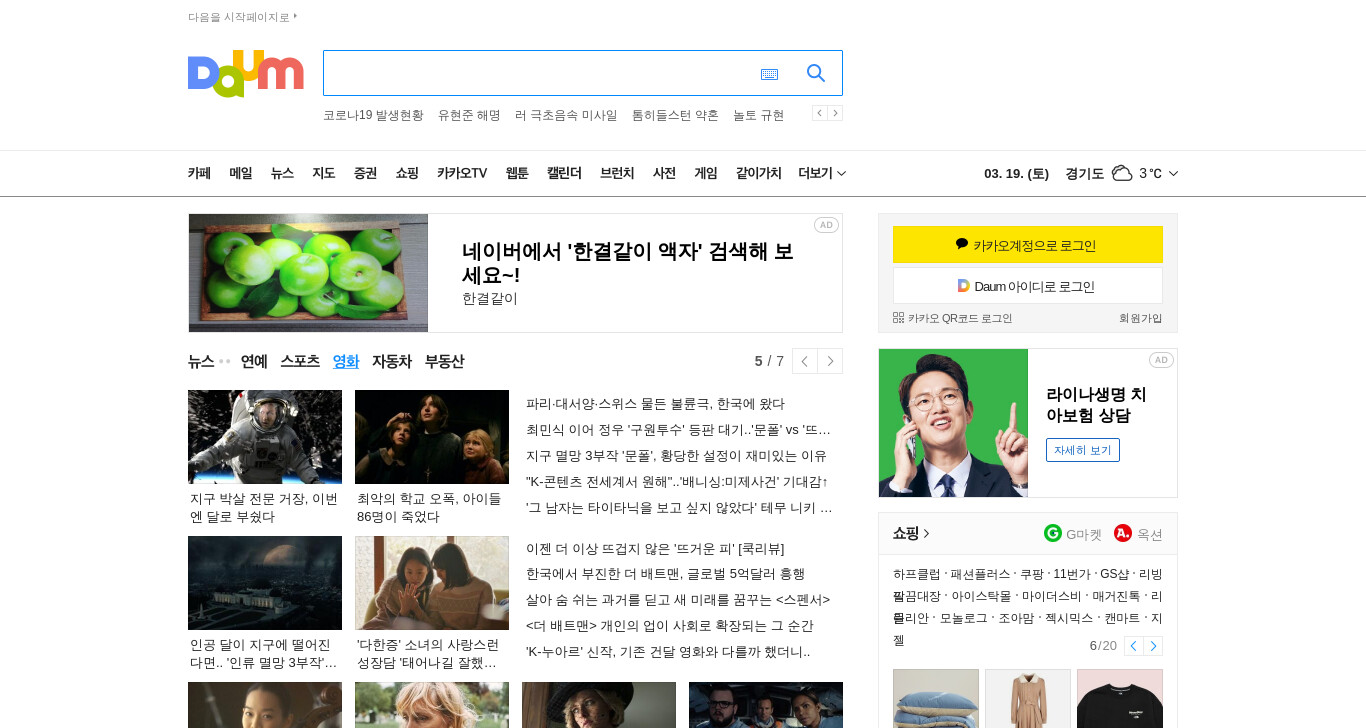Viewport: 1366px width, 728px height.
Task: Go to next news page arrow
Action: click(830, 361)
